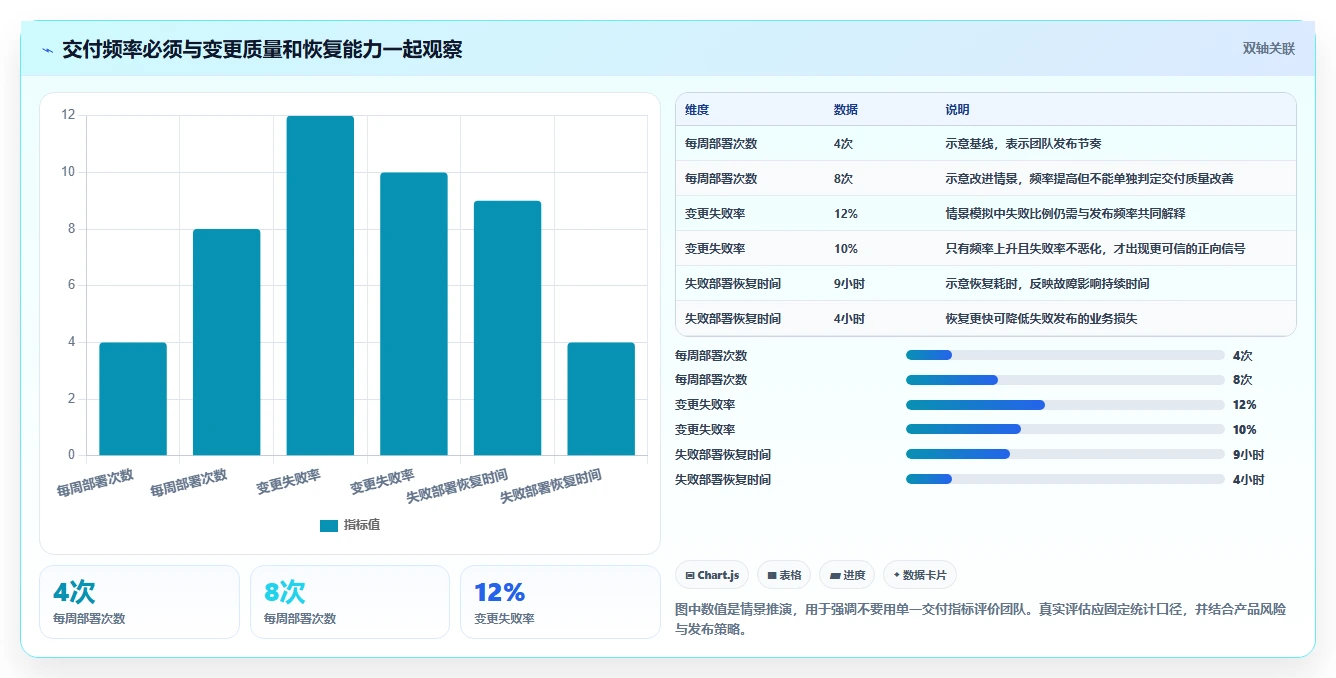The width and height of the screenshot is (1336, 678).
Task: Click the y-axis label 6
Action: 71,285
